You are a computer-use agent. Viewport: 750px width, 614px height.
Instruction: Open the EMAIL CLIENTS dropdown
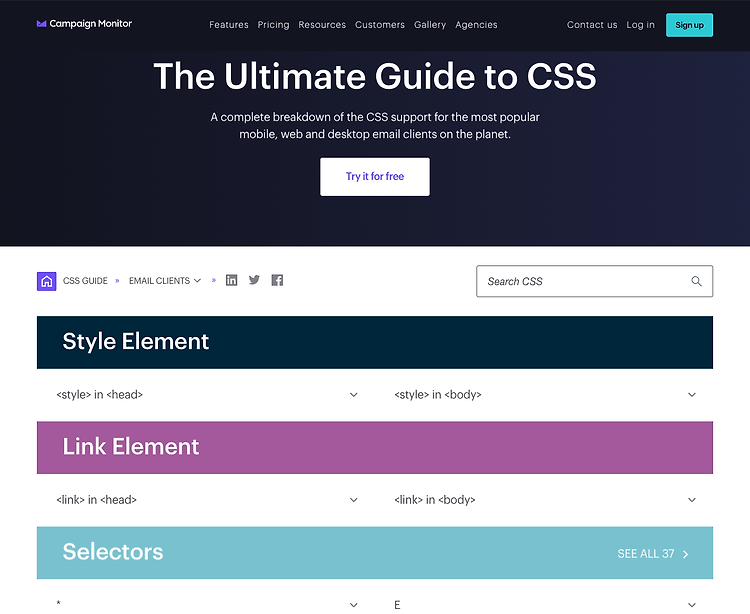tap(165, 281)
